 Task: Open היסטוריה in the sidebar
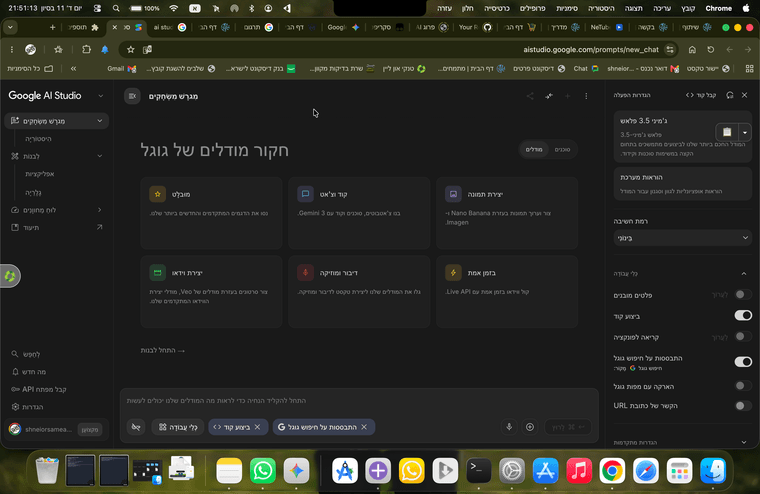[38, 139]
